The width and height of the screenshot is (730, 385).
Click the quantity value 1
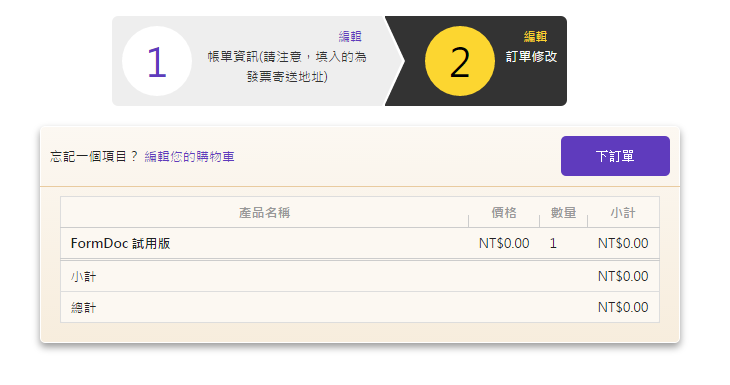point(553,243)
